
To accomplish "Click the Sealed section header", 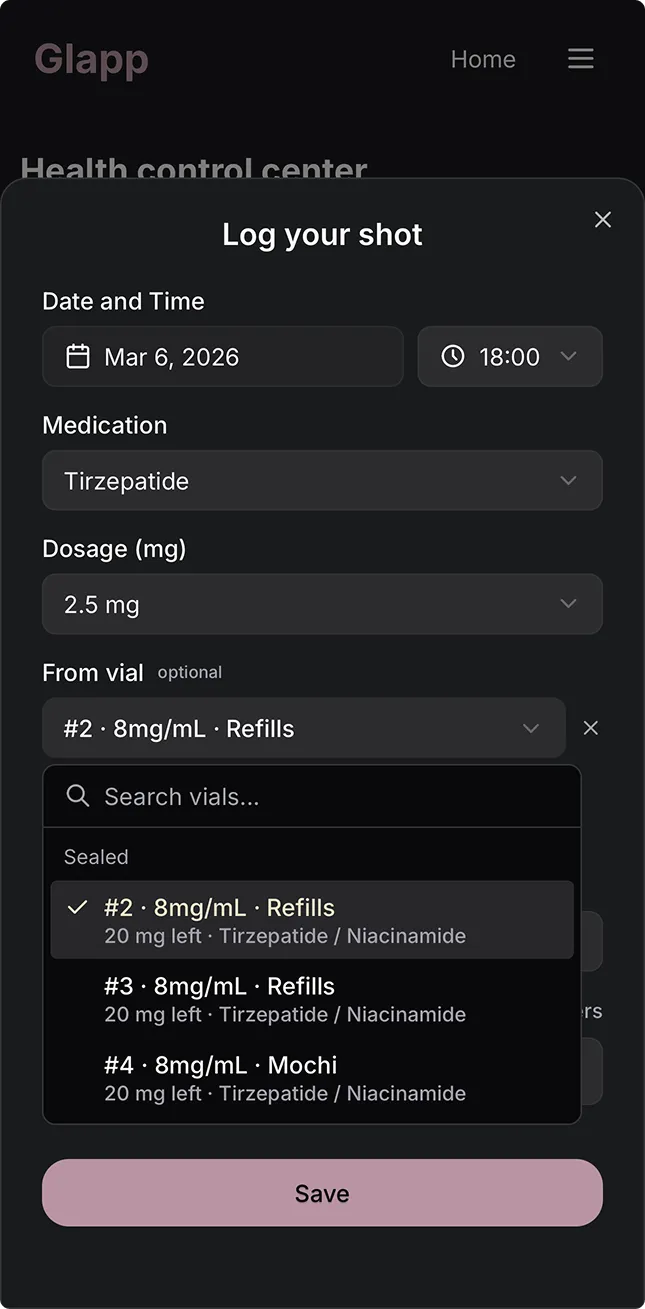I will point(95,857).
